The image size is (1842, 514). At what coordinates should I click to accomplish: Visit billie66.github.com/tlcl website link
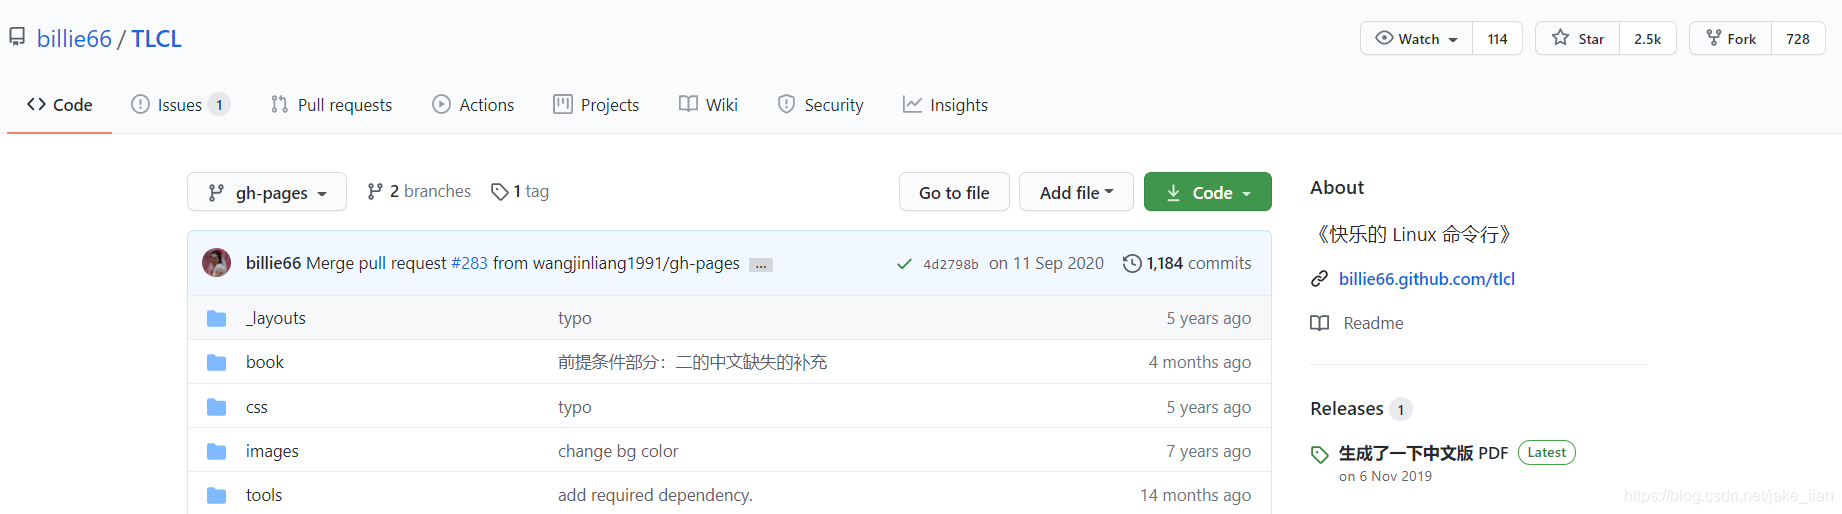(1427, 279)
